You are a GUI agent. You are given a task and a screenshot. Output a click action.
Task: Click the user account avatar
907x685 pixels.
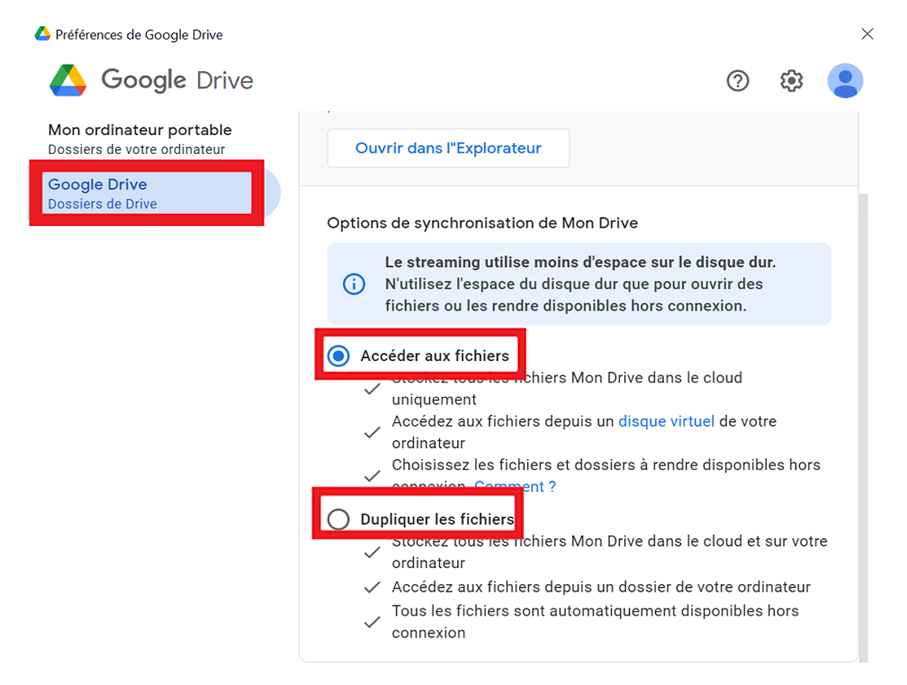click(845, 80)
